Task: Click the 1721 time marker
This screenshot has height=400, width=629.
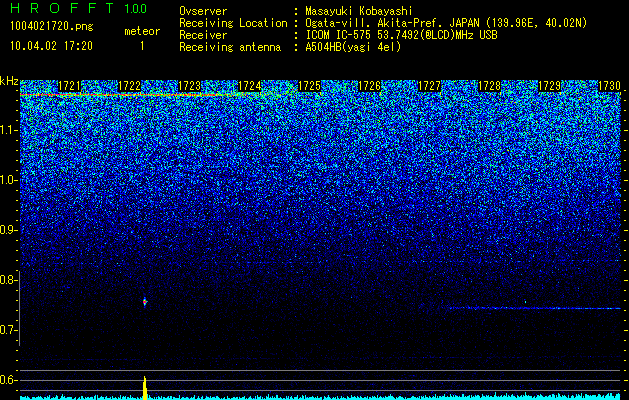Action: click(69, 86)
